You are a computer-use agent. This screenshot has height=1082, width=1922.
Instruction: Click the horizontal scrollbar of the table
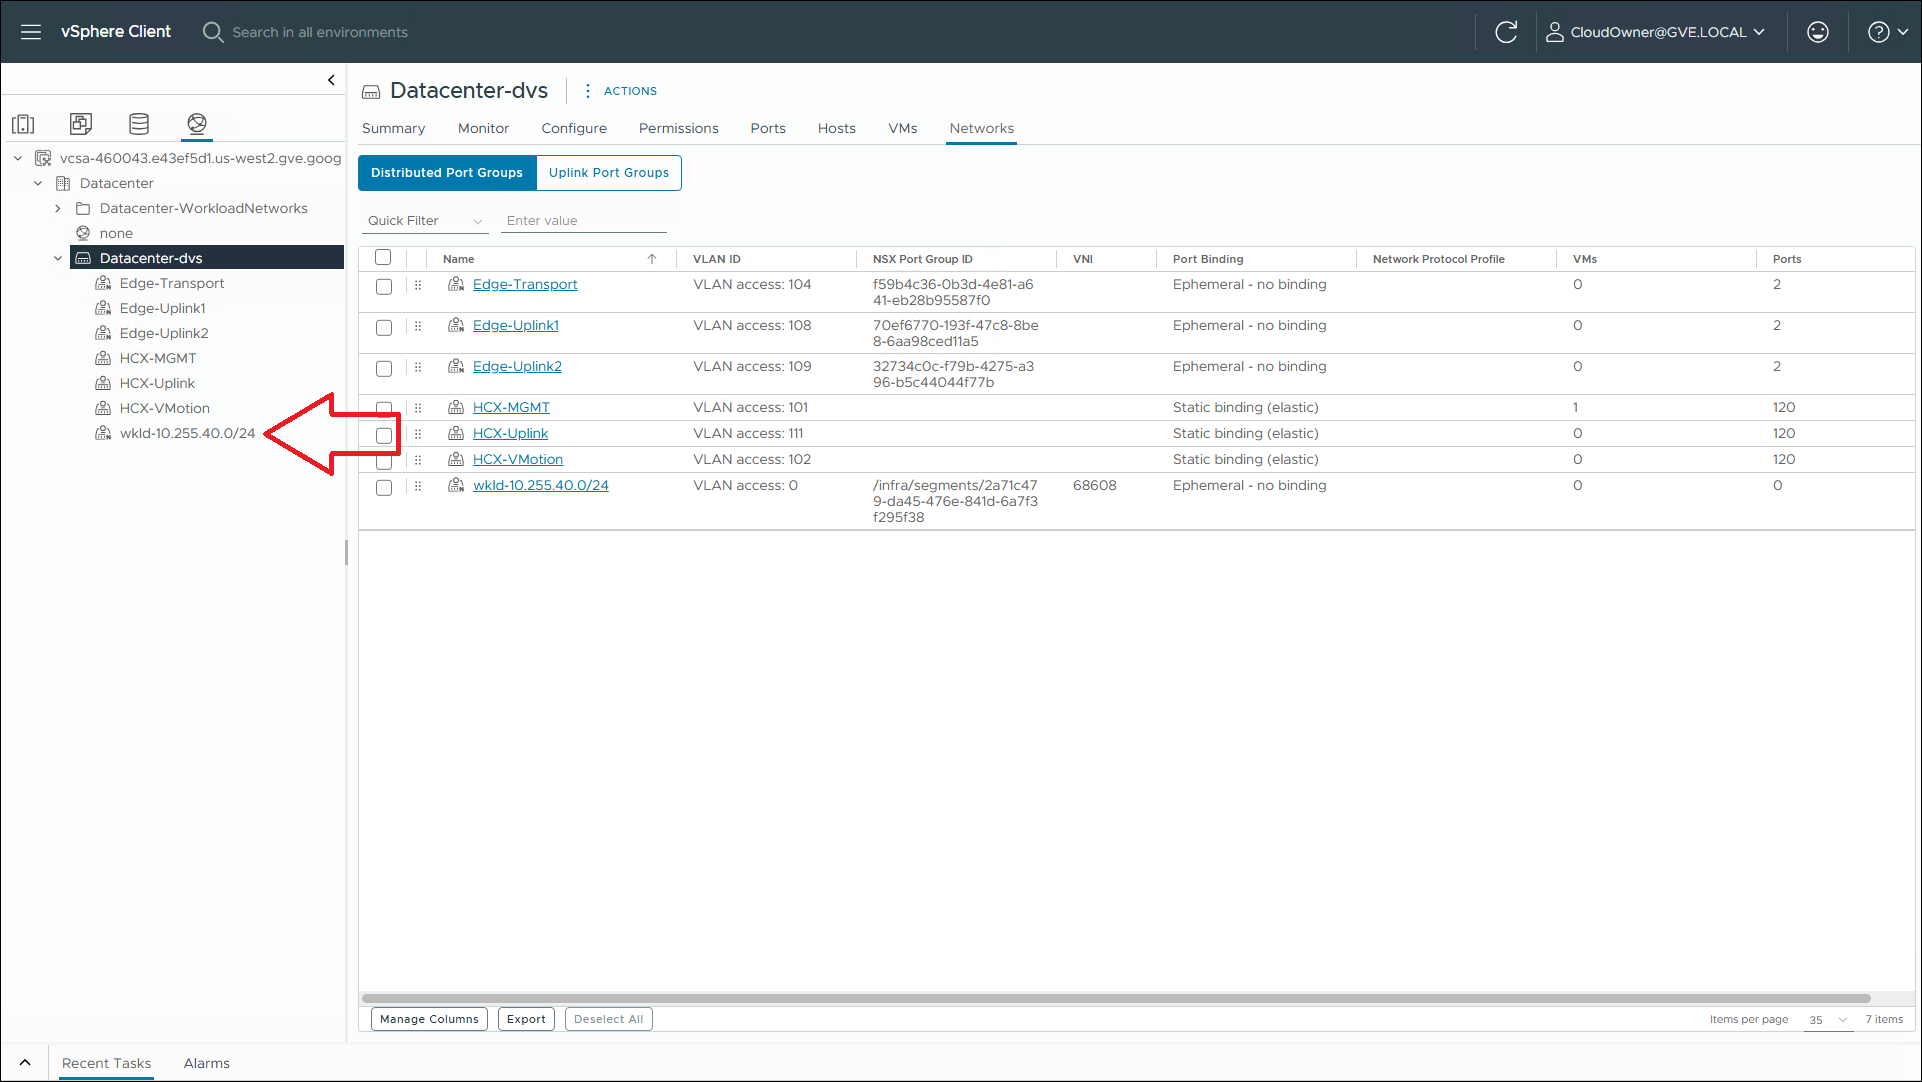1116,998
